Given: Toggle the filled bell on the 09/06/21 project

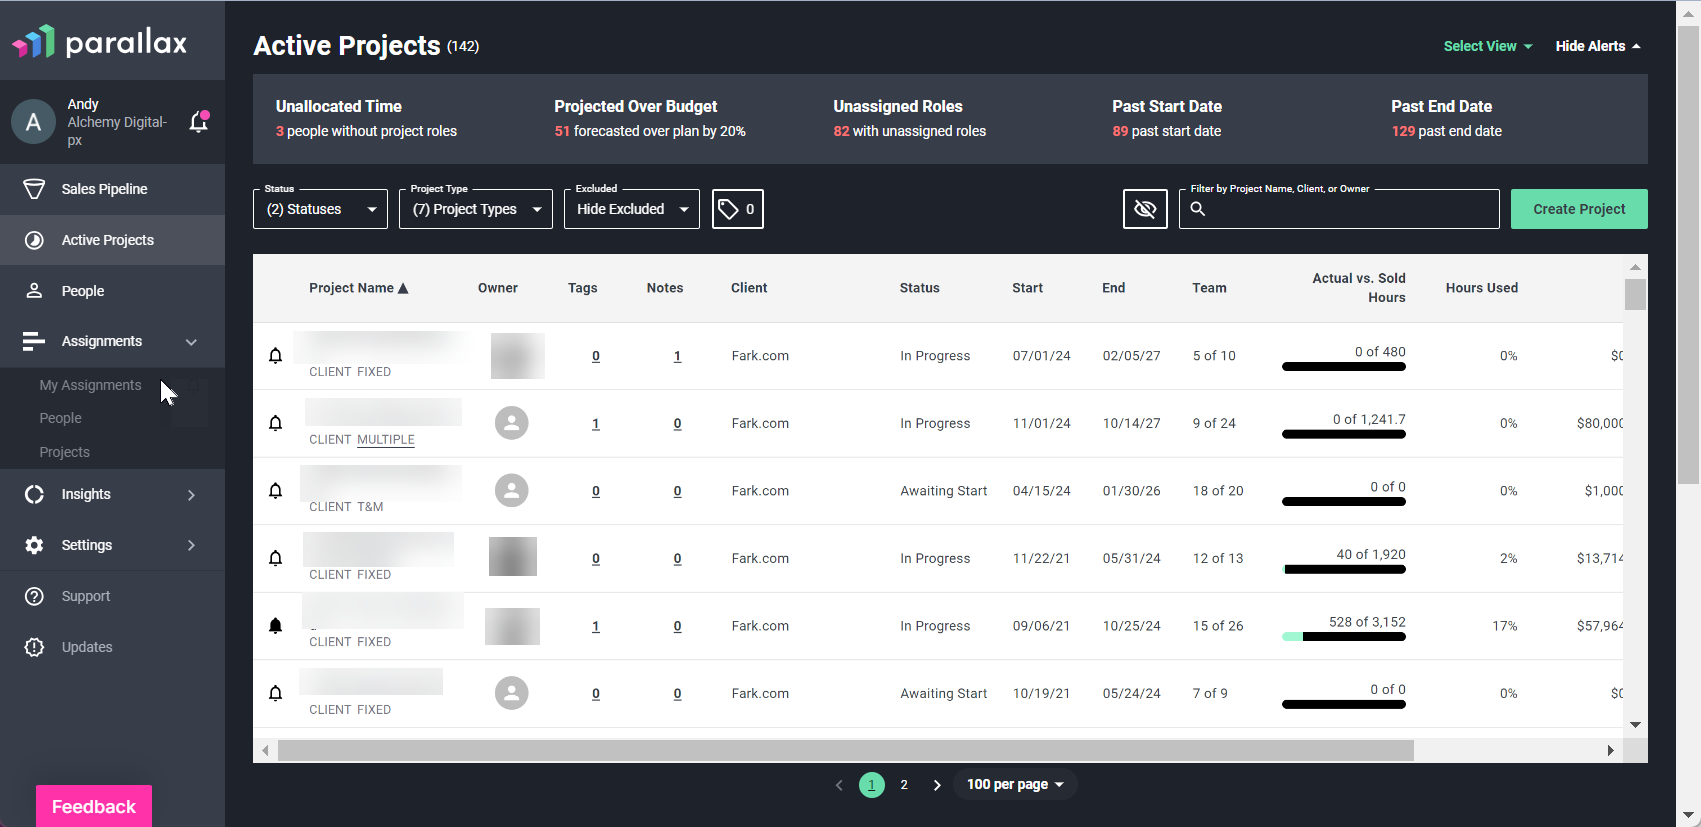Looking at the screenshot, I should [276, 626].
